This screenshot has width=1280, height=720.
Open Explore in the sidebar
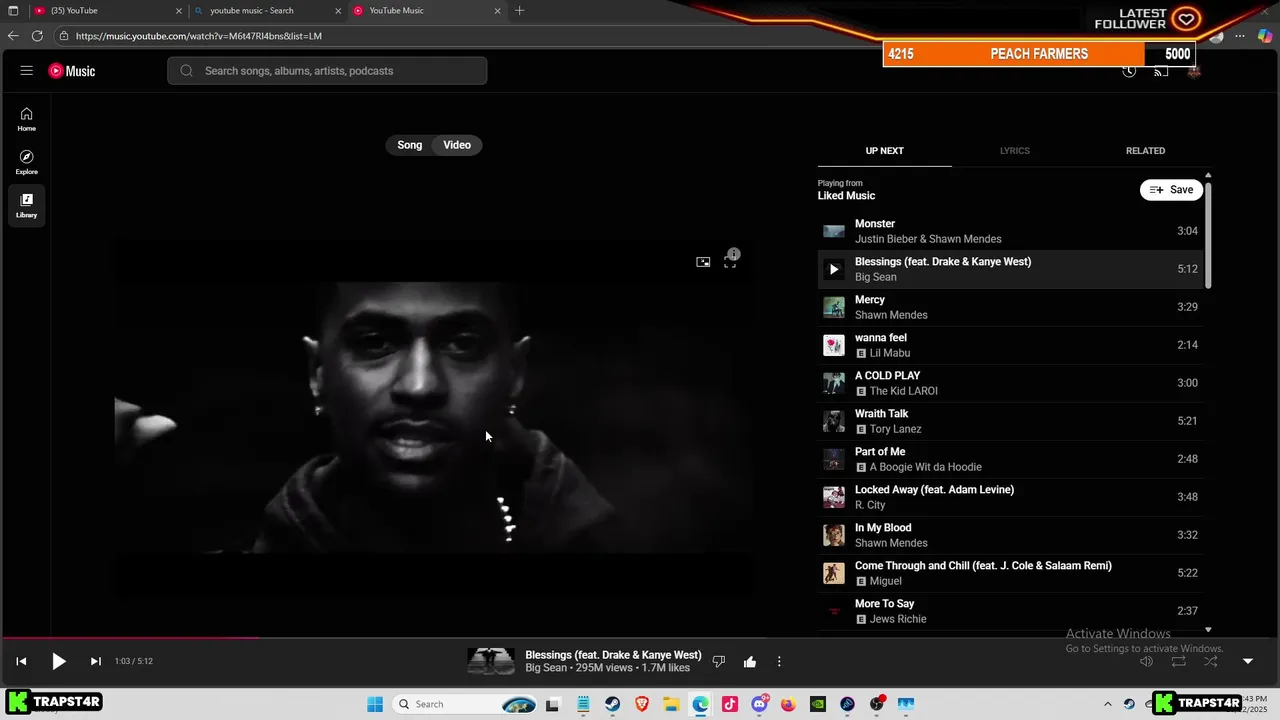[27, 162]
